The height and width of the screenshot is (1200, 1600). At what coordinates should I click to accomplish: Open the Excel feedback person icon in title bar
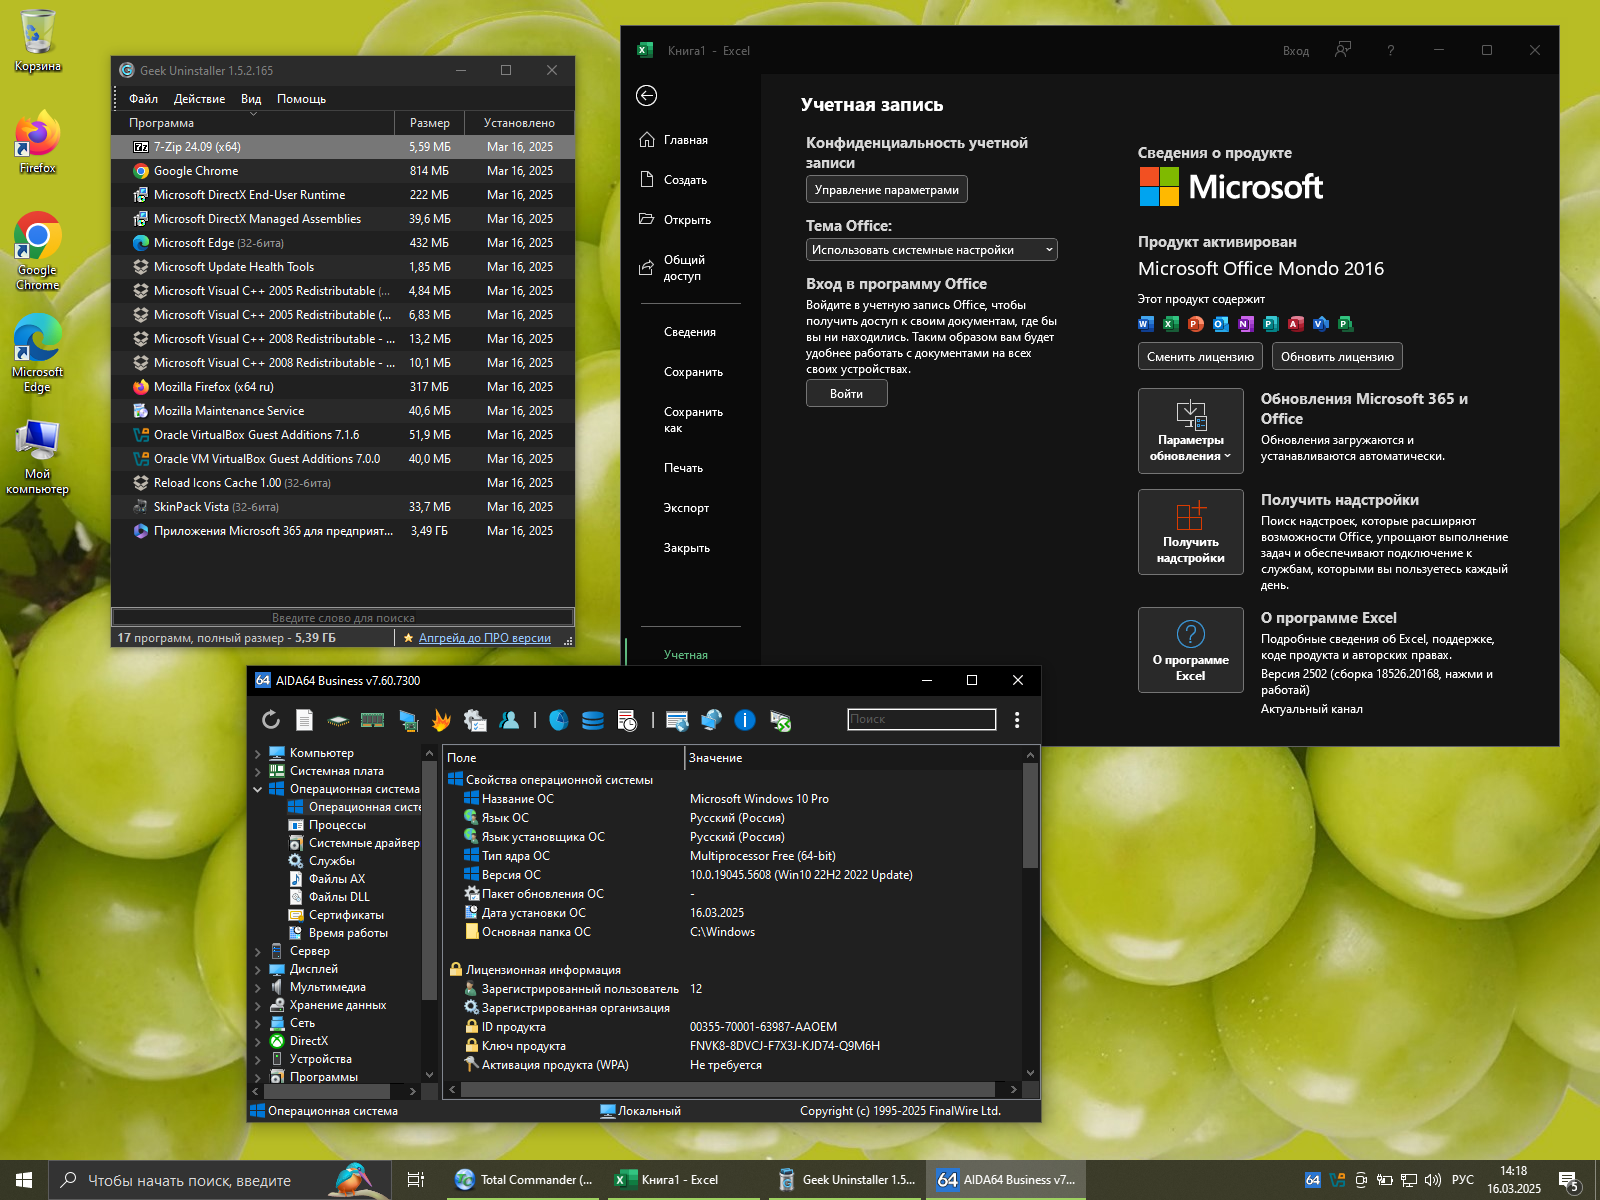point(1343,50)
